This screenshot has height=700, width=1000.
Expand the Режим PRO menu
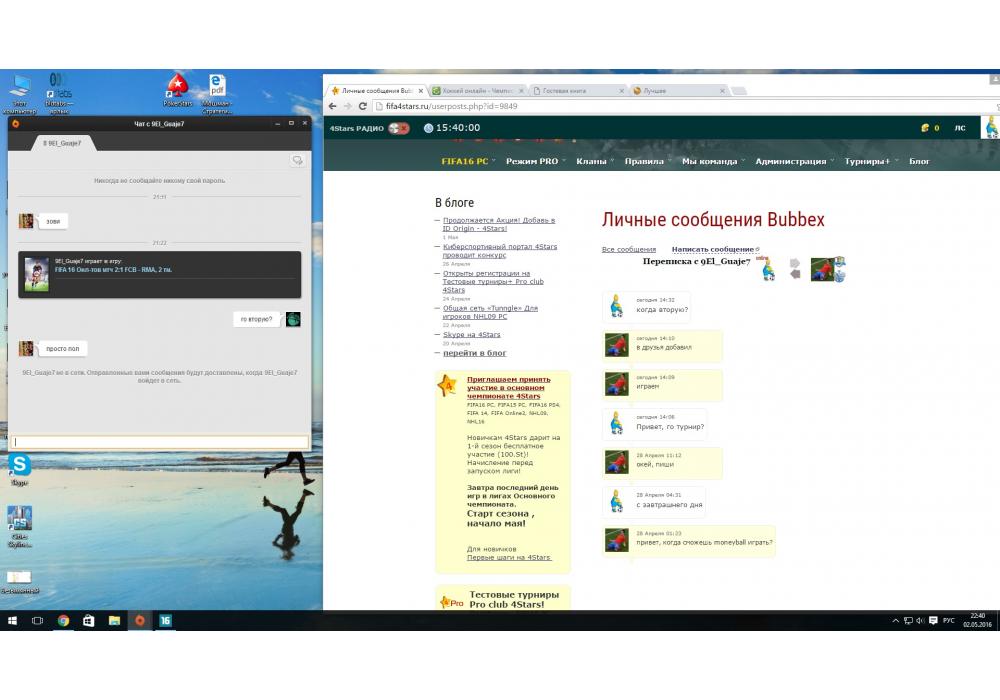click(533, 161)
